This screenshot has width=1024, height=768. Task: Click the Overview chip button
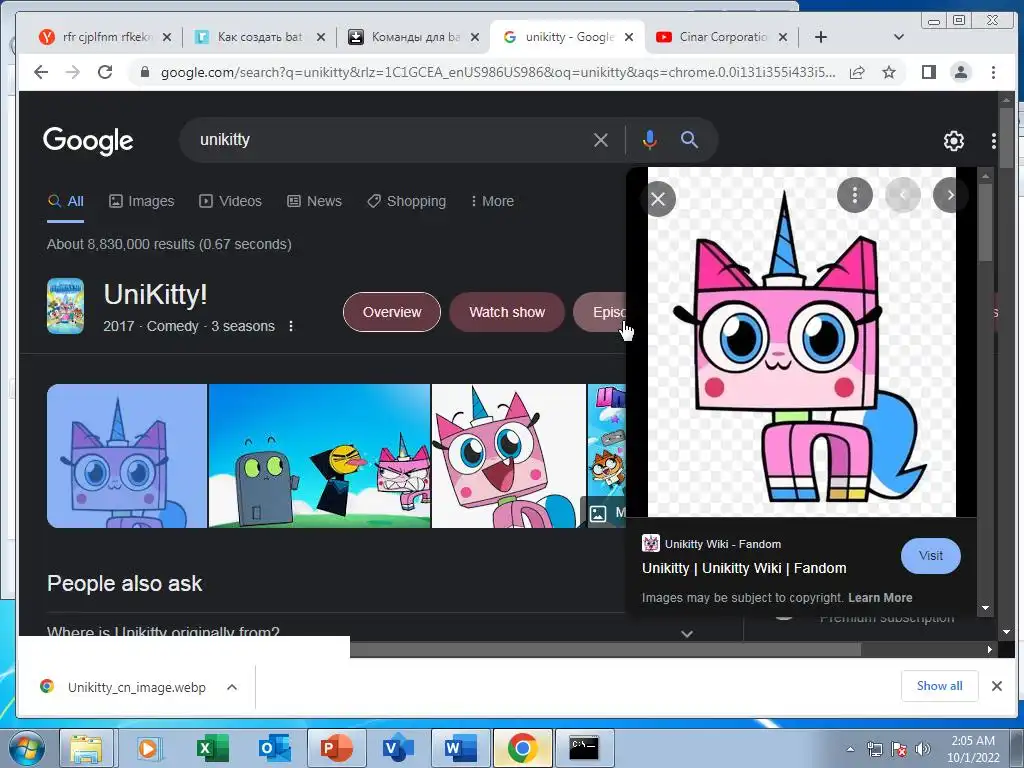click(x=392, y=312)
